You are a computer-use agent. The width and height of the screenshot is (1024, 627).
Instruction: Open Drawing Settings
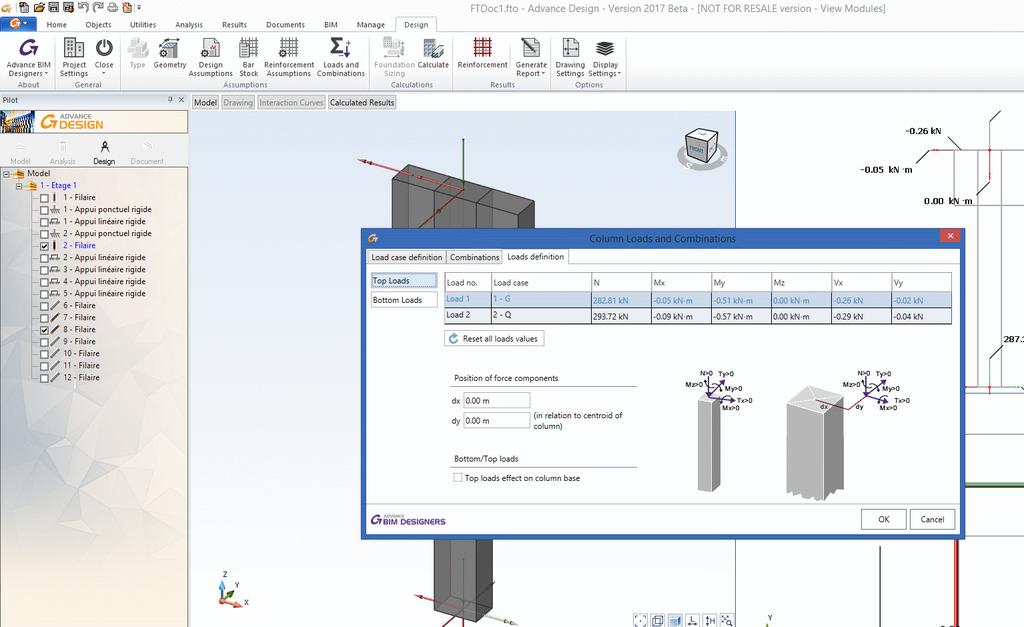pyautogui.click(x=570, y=57)
